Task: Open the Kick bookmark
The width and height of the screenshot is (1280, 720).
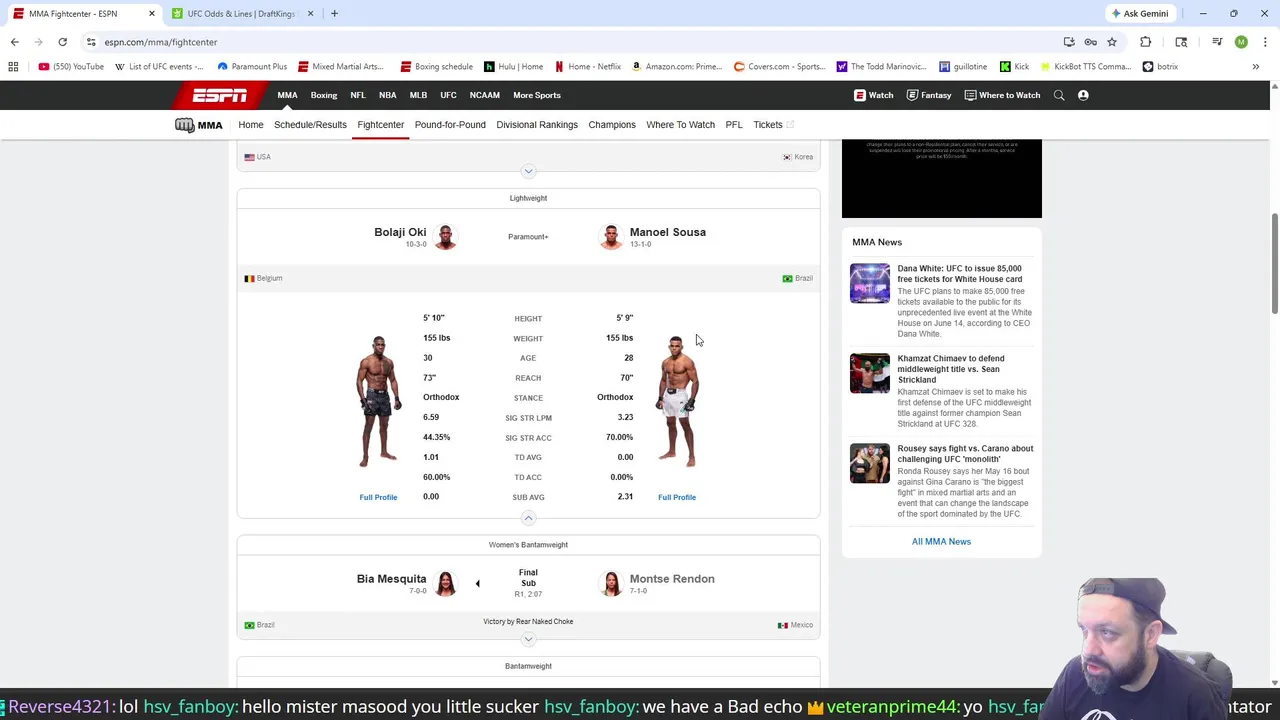Action: [x=1013, y=66]
